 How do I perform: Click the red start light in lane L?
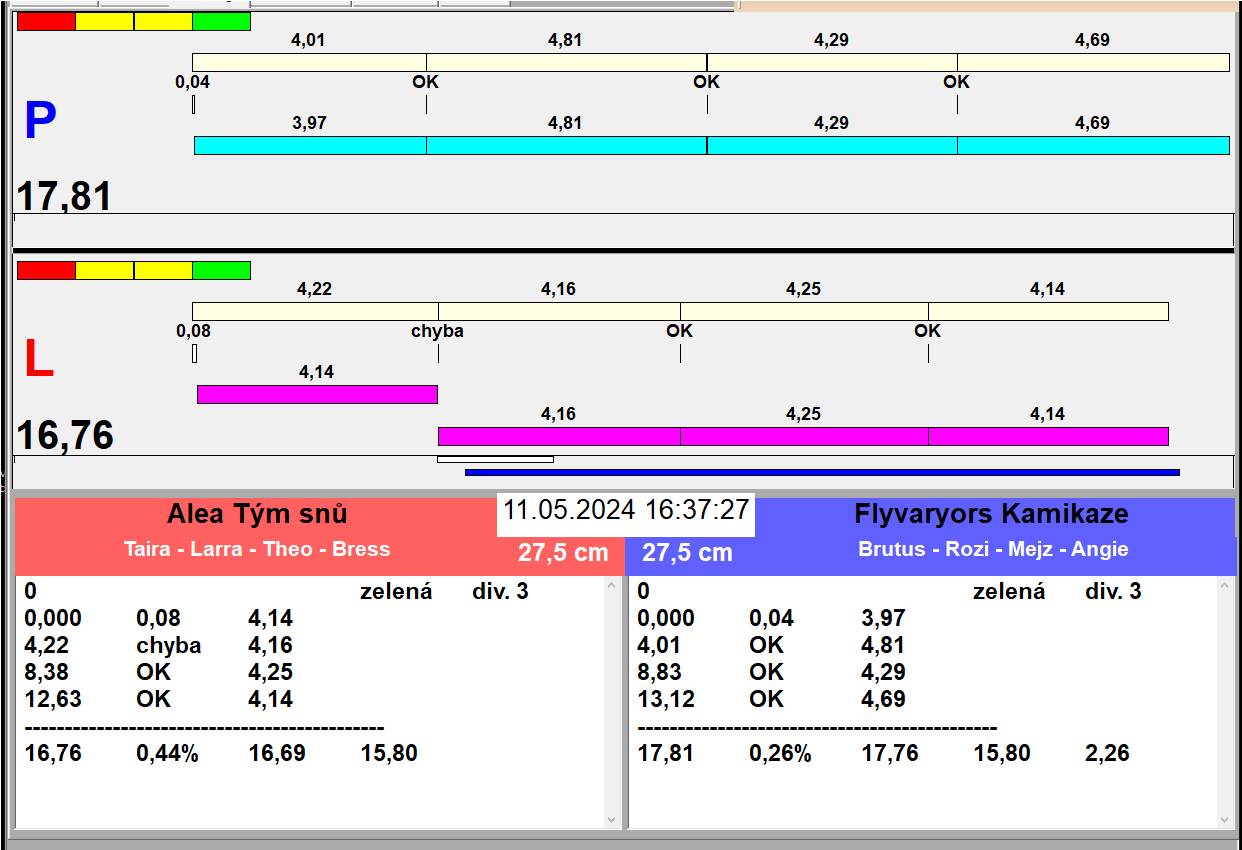point(46,270)
